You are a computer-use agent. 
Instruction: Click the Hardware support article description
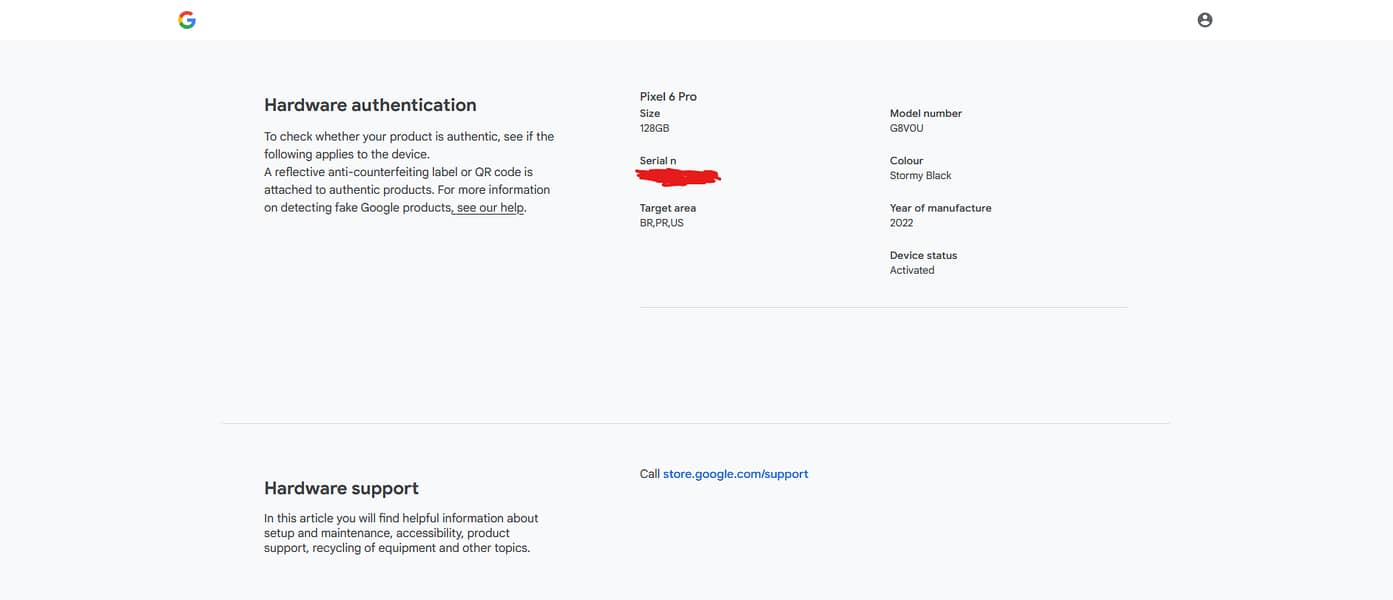point(401,533)
